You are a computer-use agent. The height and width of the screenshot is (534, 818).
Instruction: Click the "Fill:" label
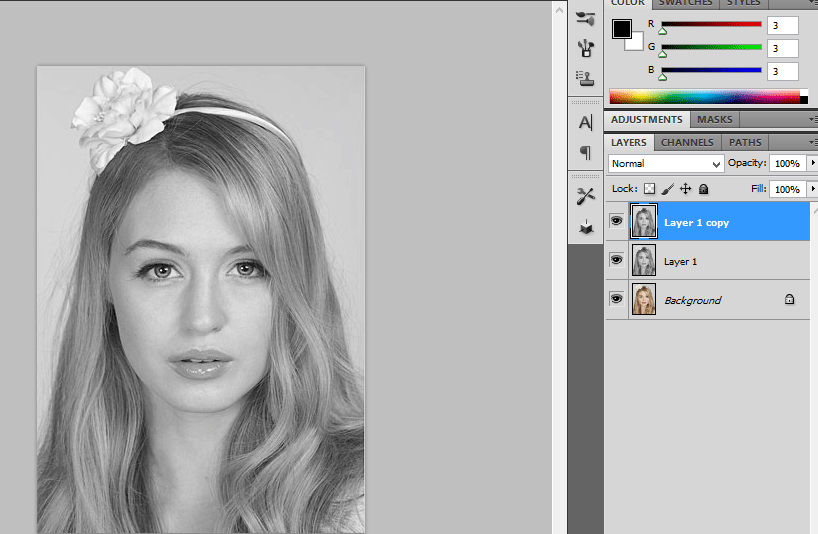click(759, 188)
